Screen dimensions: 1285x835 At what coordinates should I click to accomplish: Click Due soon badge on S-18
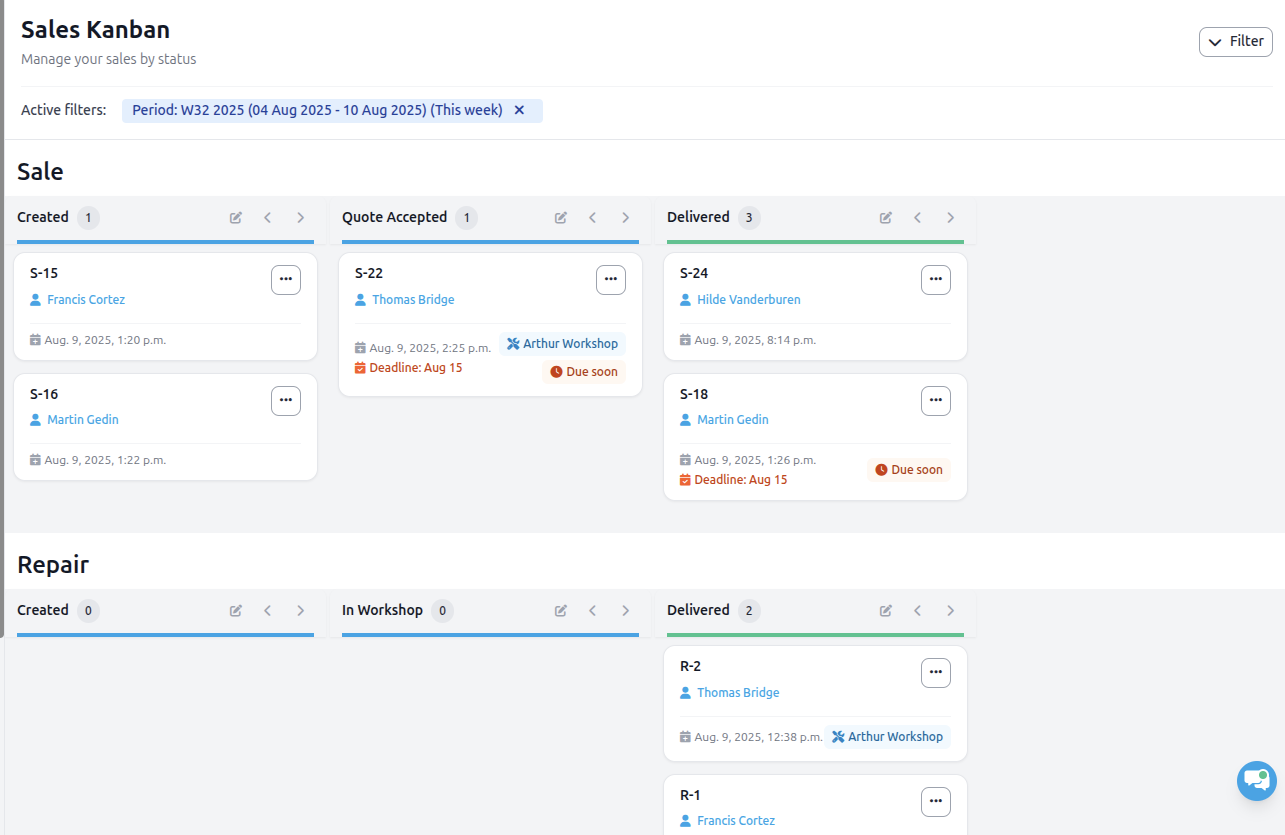[x=908, y=470]
